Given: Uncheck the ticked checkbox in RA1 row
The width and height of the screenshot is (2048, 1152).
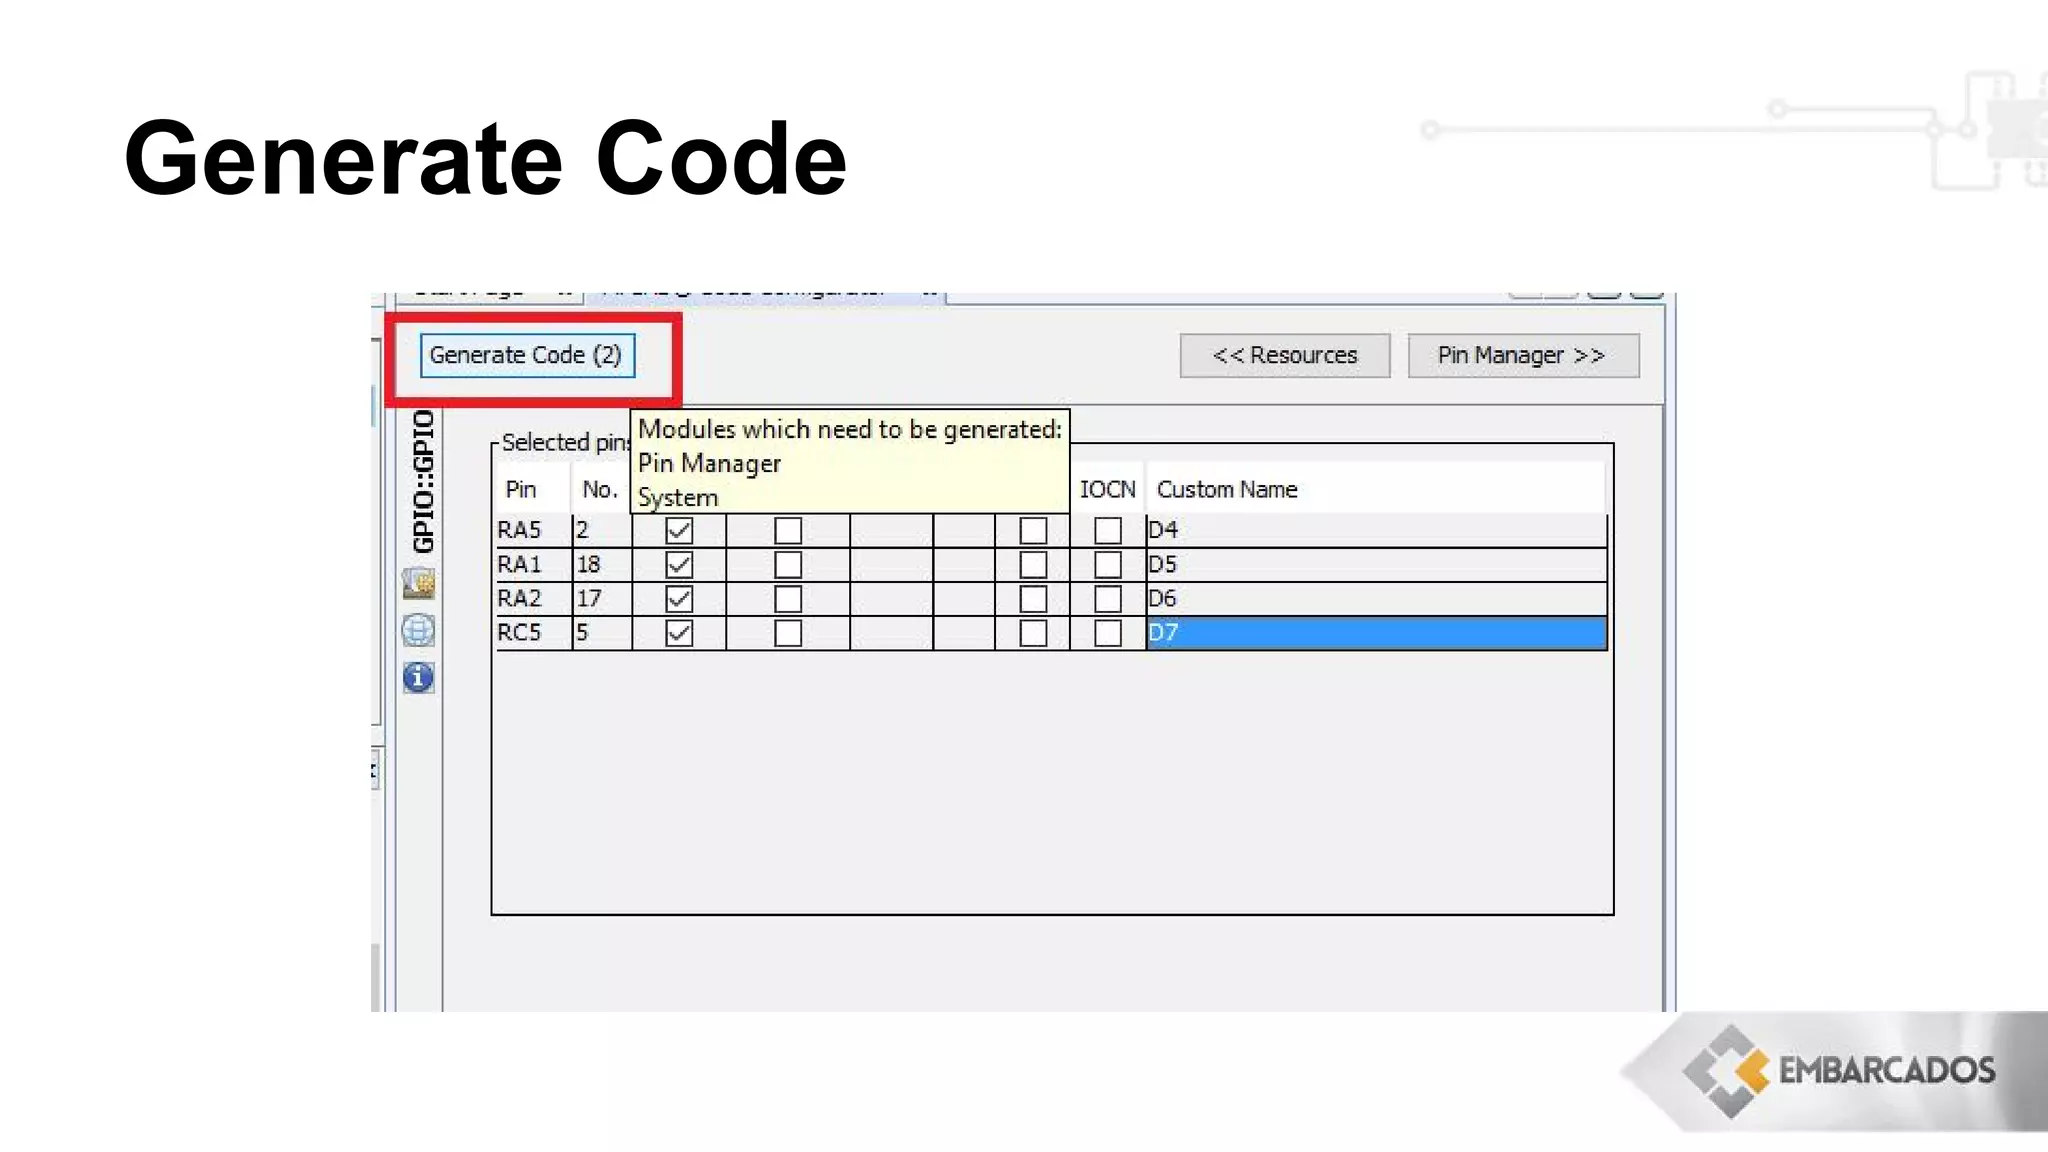Looking at the screenshot, I should point(679,565).
